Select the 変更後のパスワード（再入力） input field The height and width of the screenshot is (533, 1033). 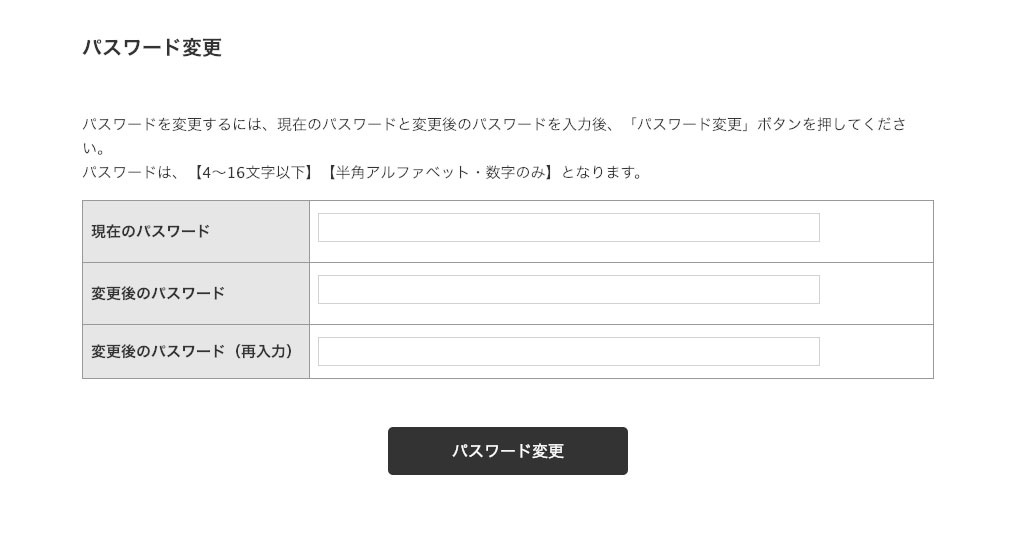pyautogui.click(x=568, y=352)
